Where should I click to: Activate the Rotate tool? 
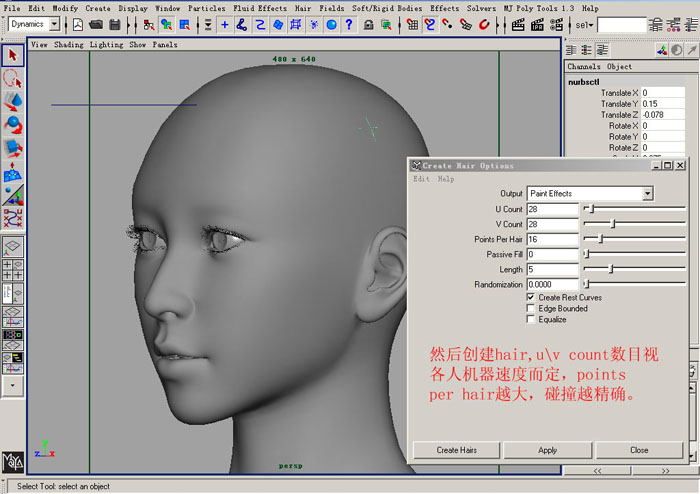pos(12,125)
